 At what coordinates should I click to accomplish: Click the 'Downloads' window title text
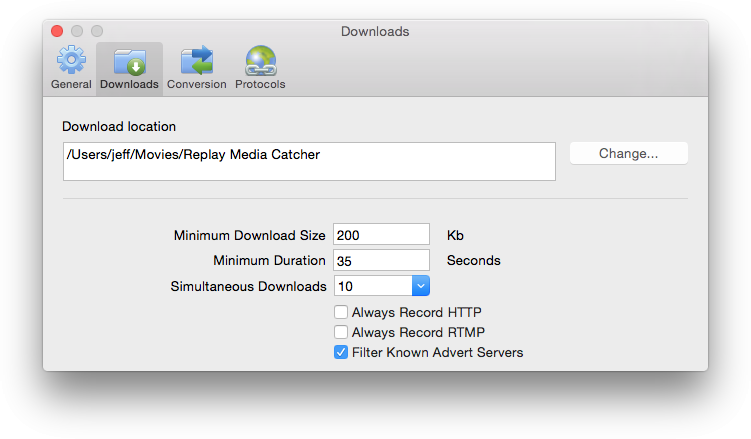click(375, 32)
